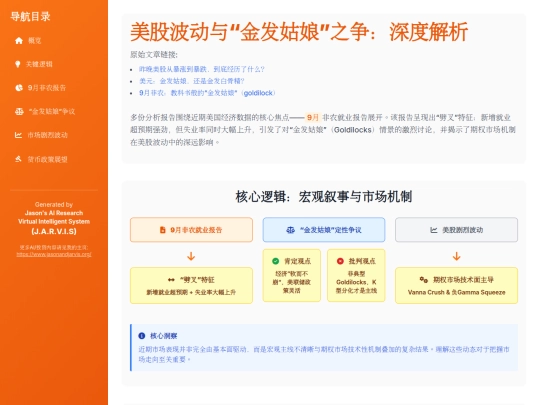This screenshot has width=540, height=405.
Task: Click the 原始文章链接 label
Action: 154,54
